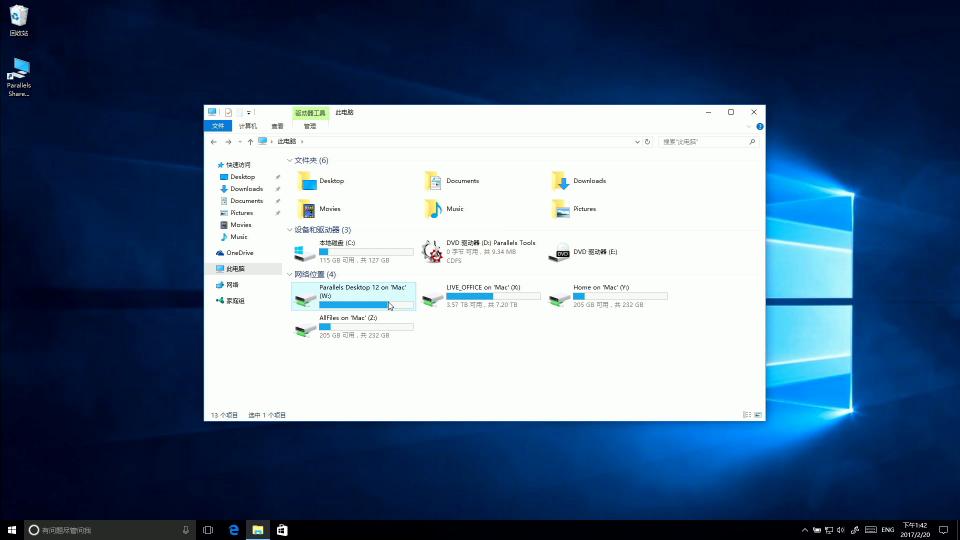
Task: Switch to details view in status bar
Action: tap(747, 414)
